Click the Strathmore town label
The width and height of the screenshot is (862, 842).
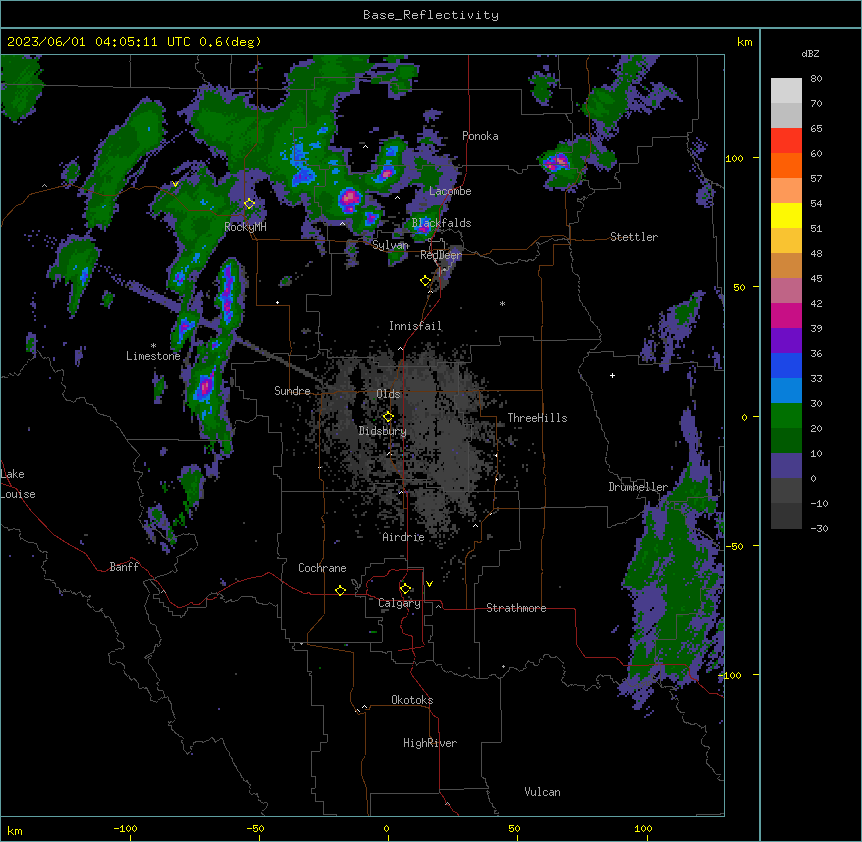coord(516,608)
